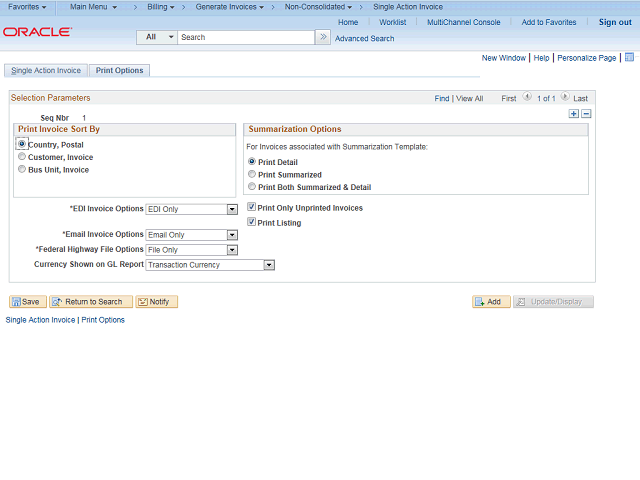The height and width of the screenshot is (480, 640).
Task: Click the Help link
Action: [541, 58]
